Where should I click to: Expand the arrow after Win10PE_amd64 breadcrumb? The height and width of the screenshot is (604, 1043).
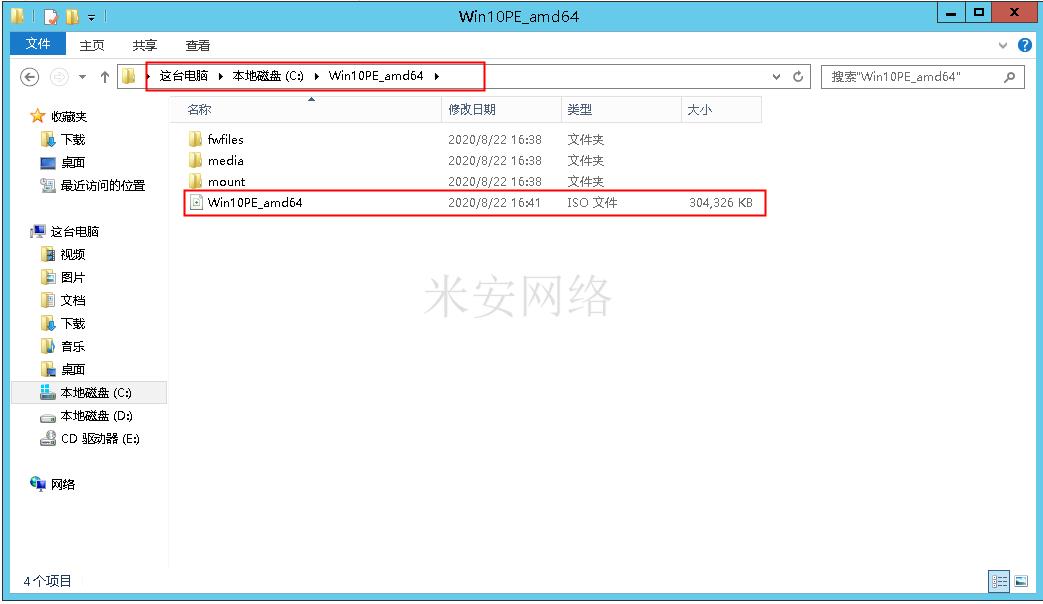click(436, 76)
